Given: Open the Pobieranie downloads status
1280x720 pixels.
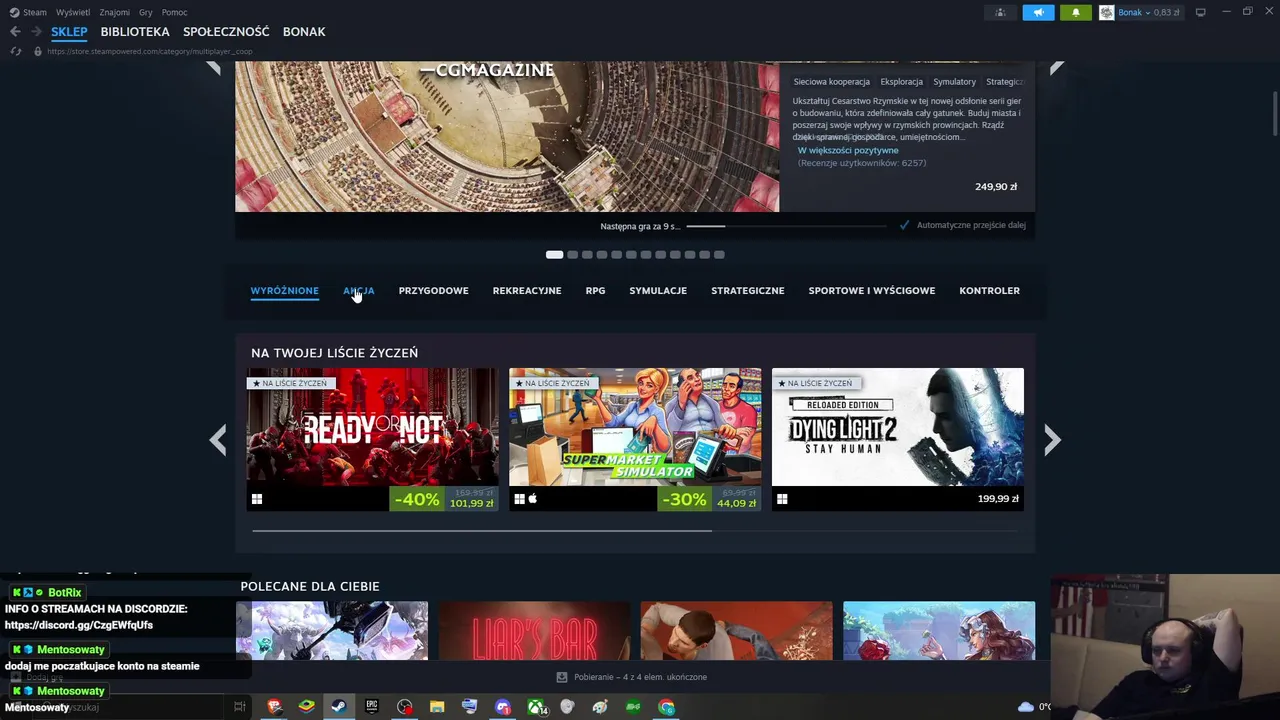Looking at the screenshot, I should (632, 677).
